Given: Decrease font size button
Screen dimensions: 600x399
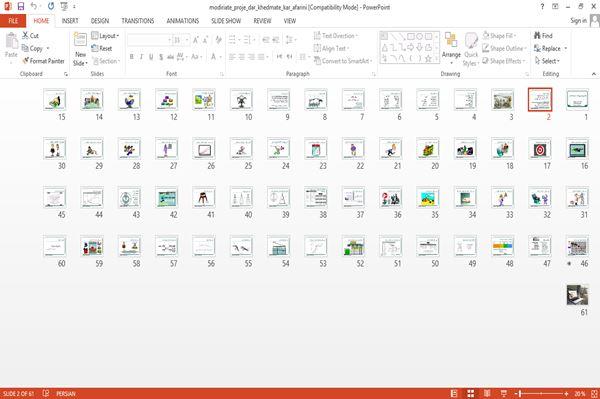Looking at the screenshot, I should click(205, 40).
